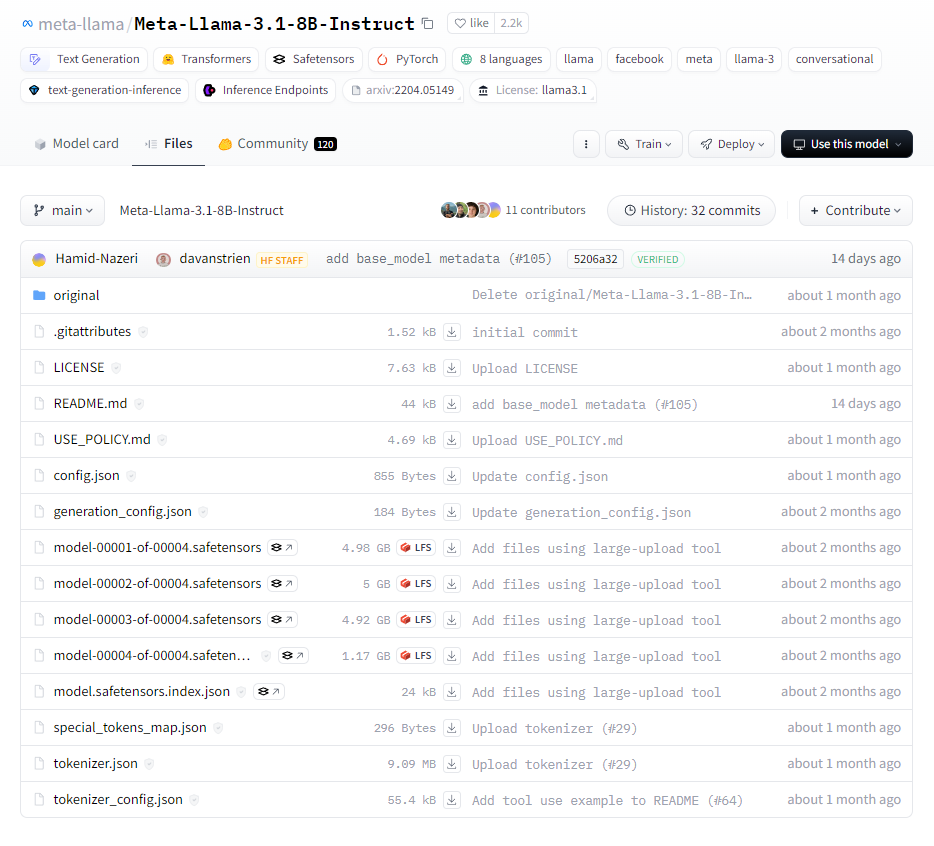Open the arxiv:2204.05149 tag
This screenshot has width=934, height=846.
pos(403,90)
